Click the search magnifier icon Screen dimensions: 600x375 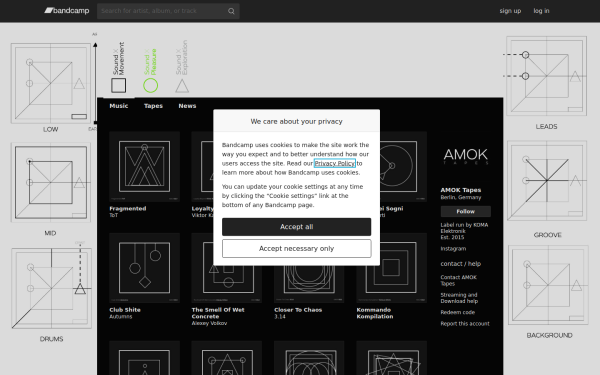click(x=231, y=11)
